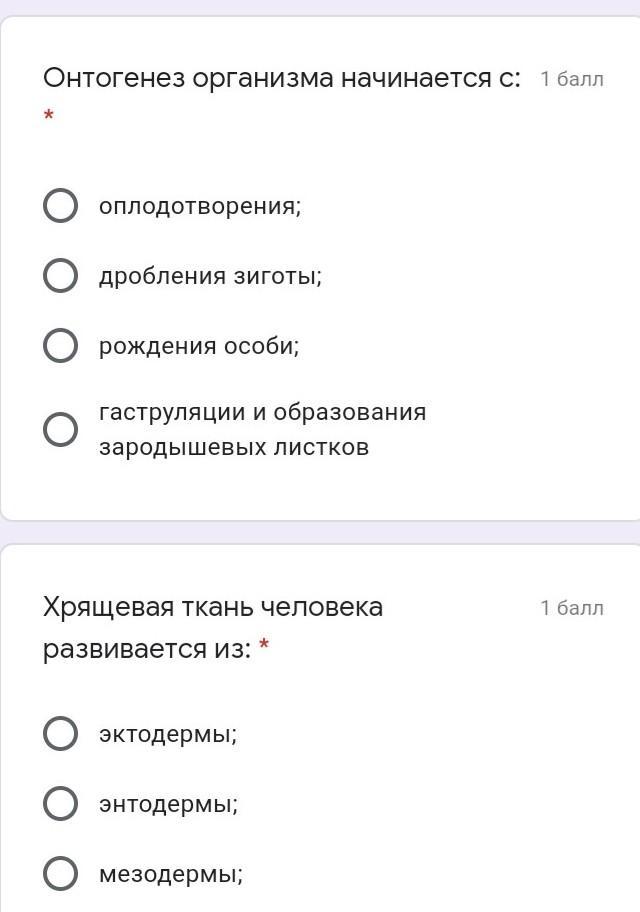640x912 pixels.
Task: Select the 'мезодермы' radio button
Action: [x=60, y=874]
